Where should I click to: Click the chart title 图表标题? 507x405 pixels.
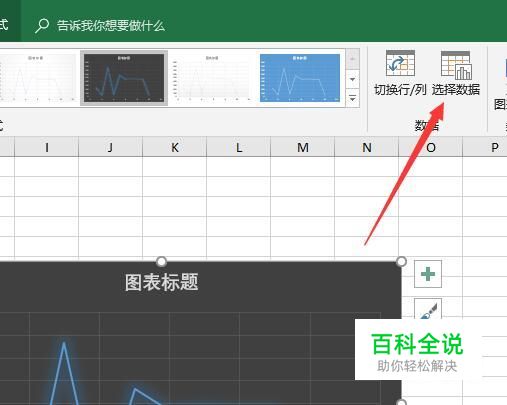point(161,282)
